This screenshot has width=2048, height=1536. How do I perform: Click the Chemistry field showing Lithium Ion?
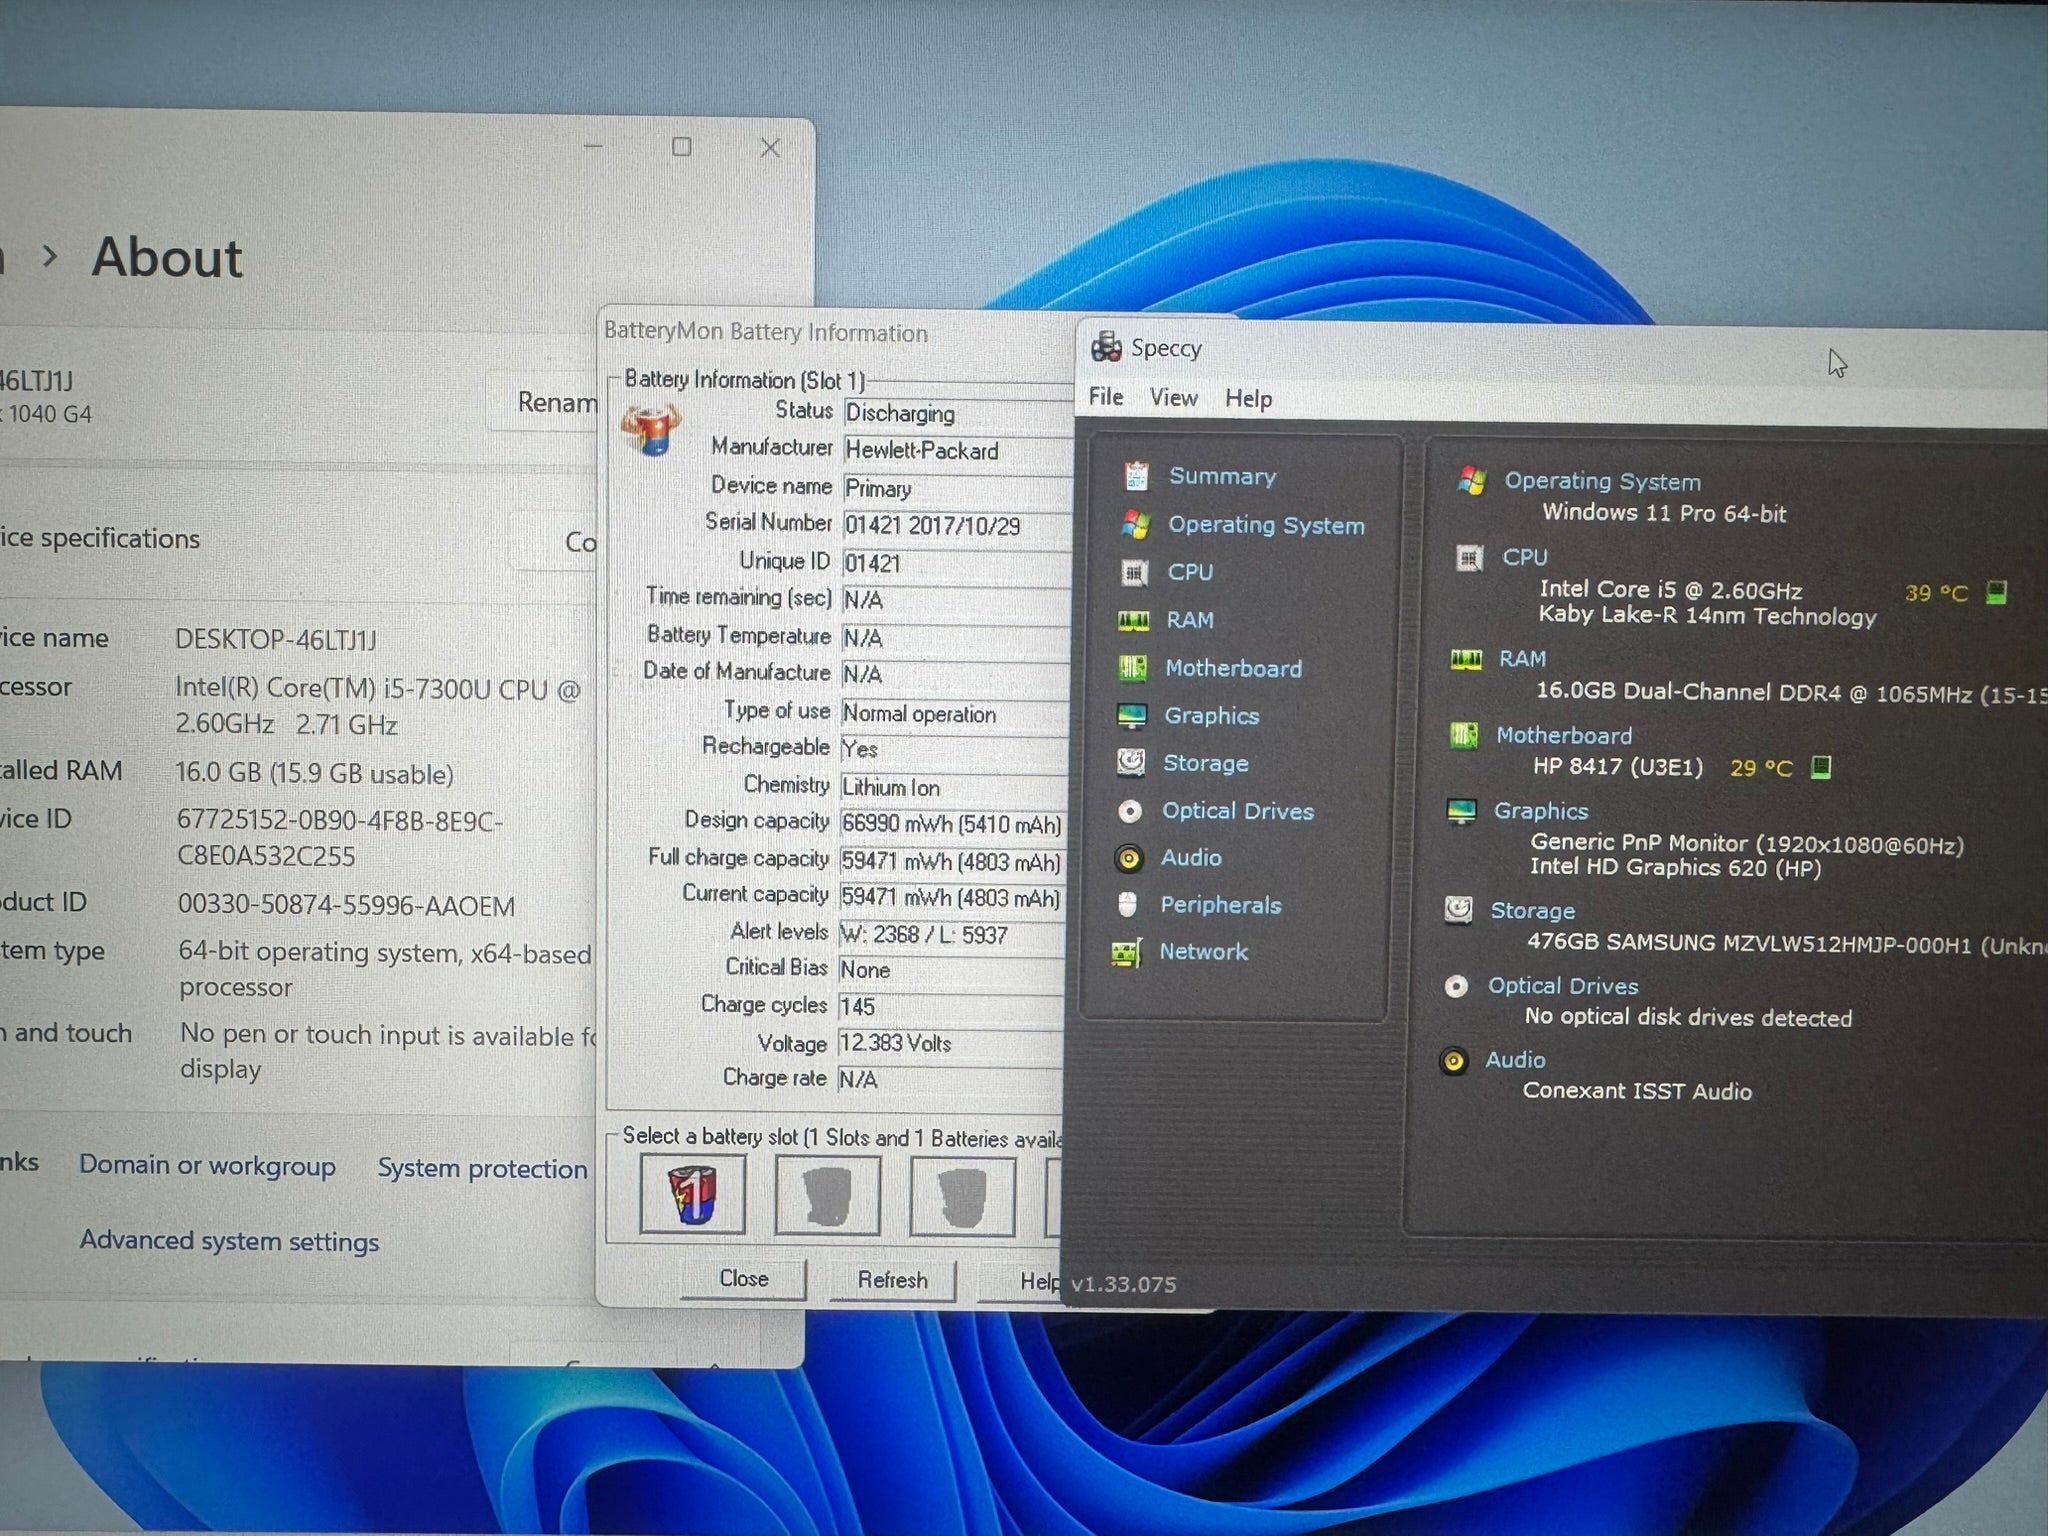[953, 787]
